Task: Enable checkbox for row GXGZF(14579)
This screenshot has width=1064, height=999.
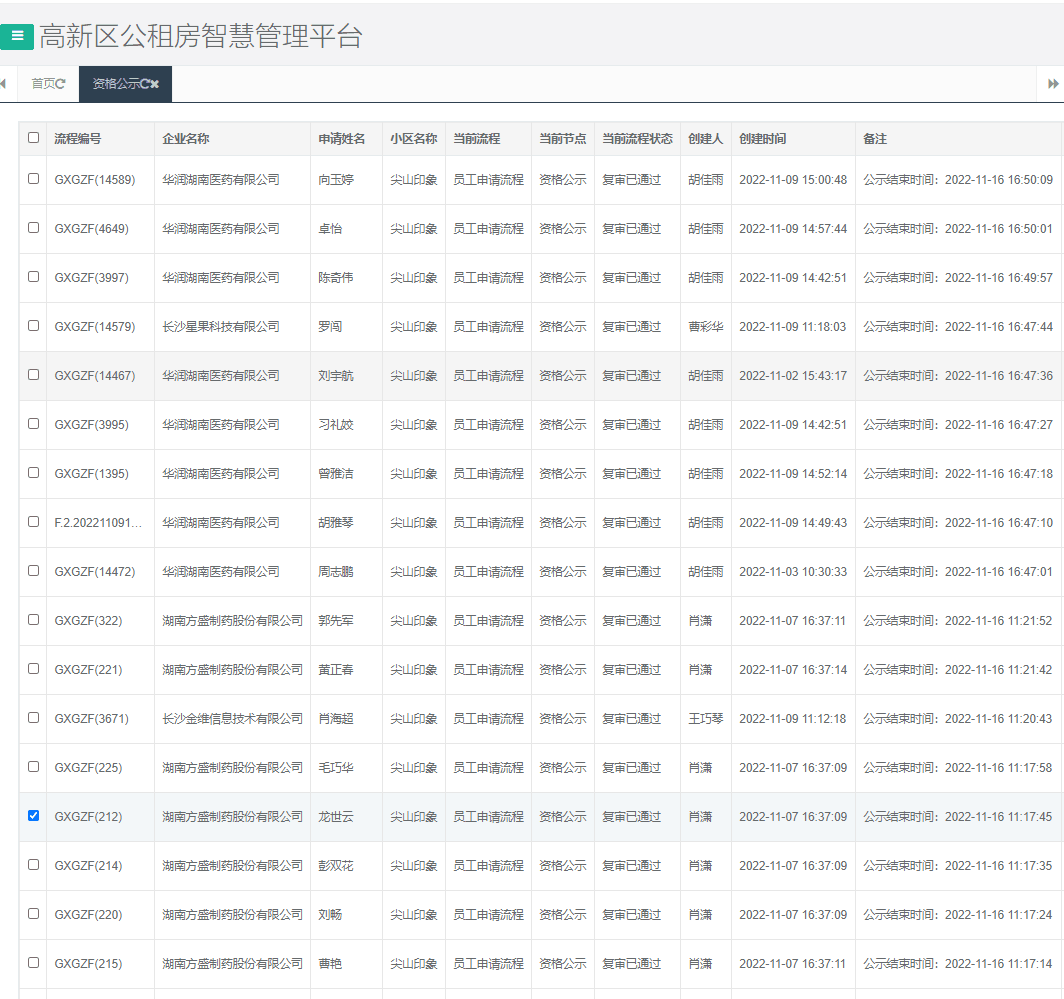Action: (x=34, y=326)
